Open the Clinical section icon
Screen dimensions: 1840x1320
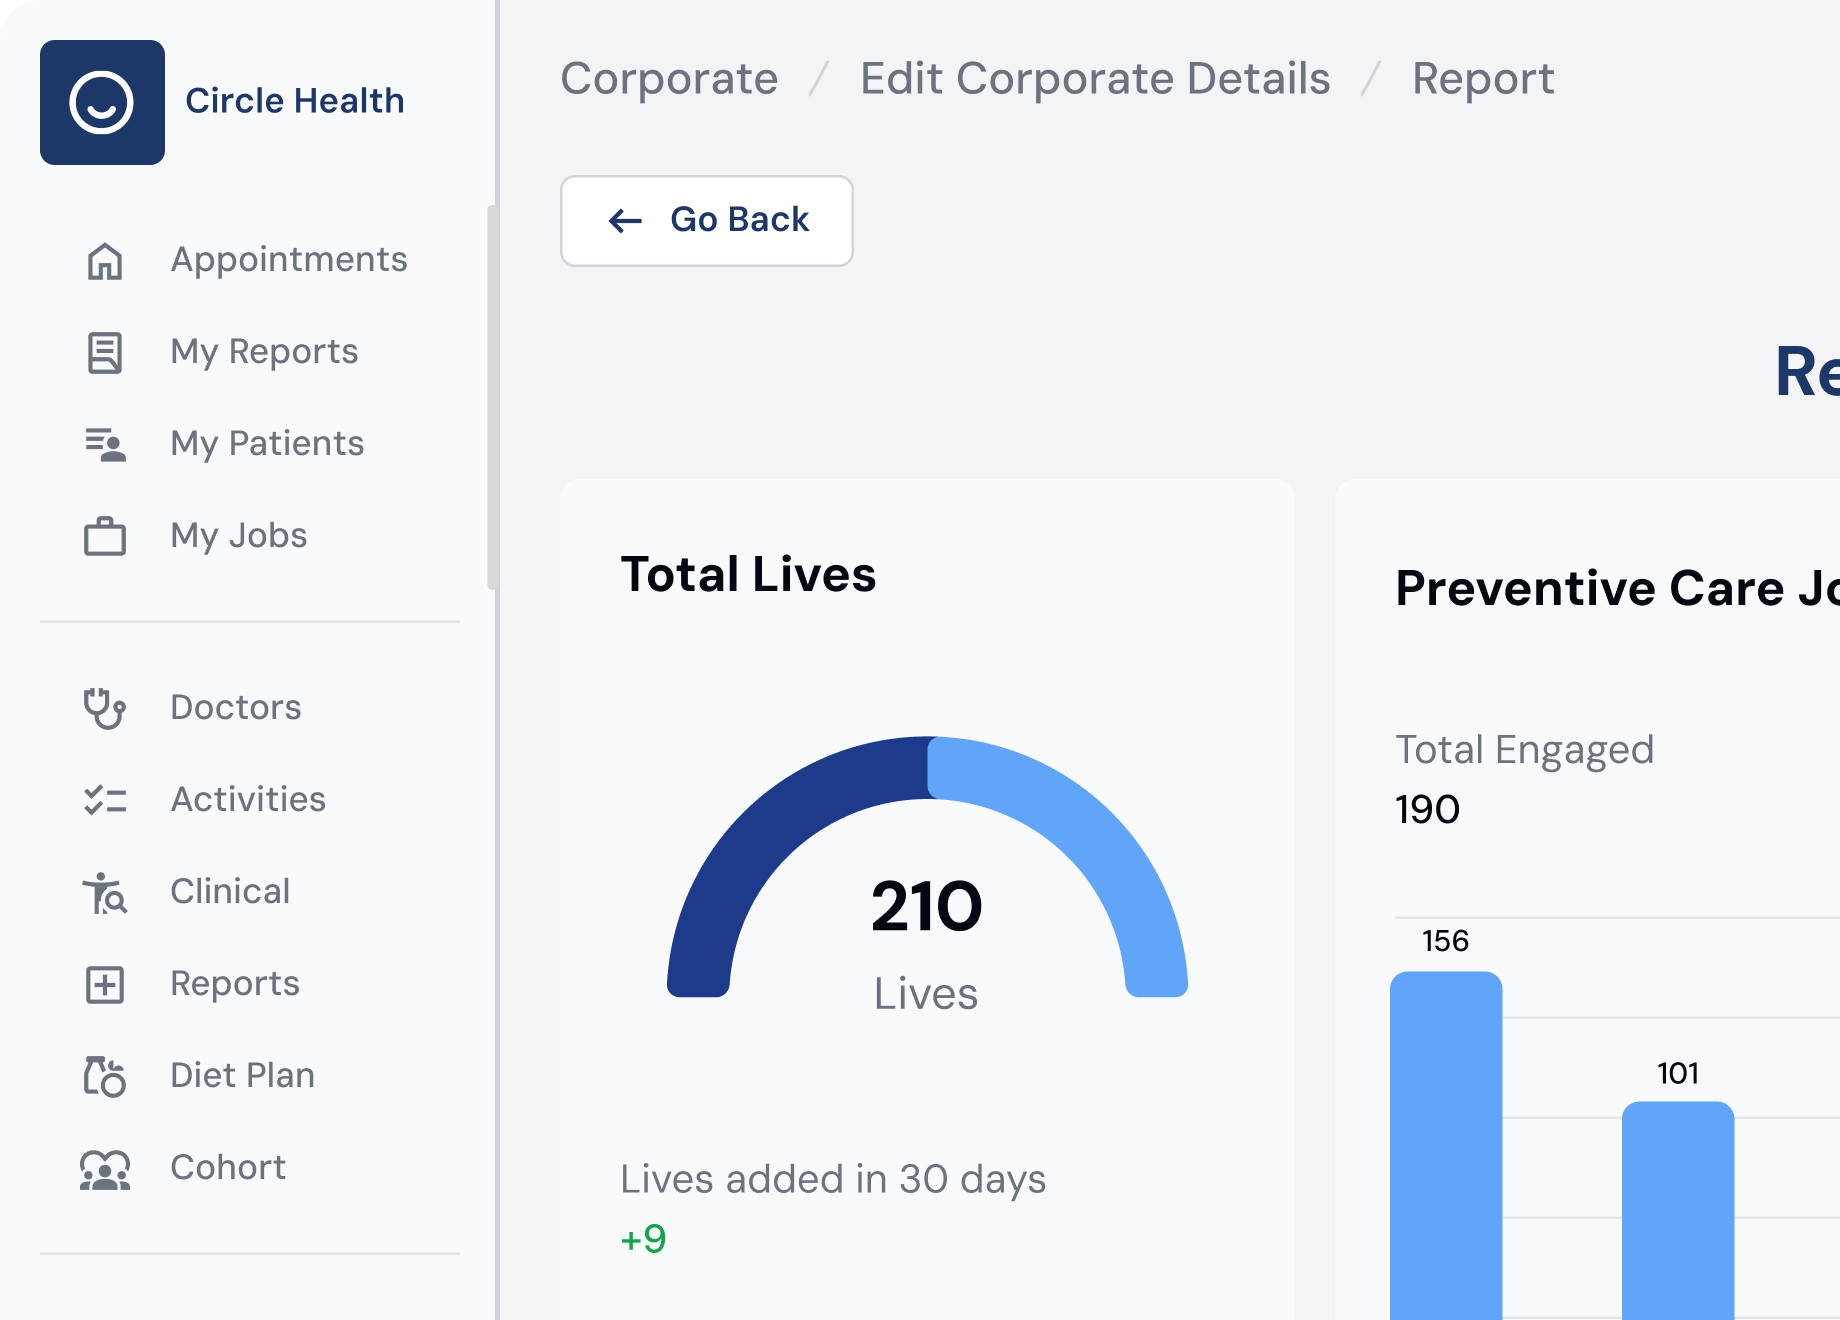coord(104,892)
